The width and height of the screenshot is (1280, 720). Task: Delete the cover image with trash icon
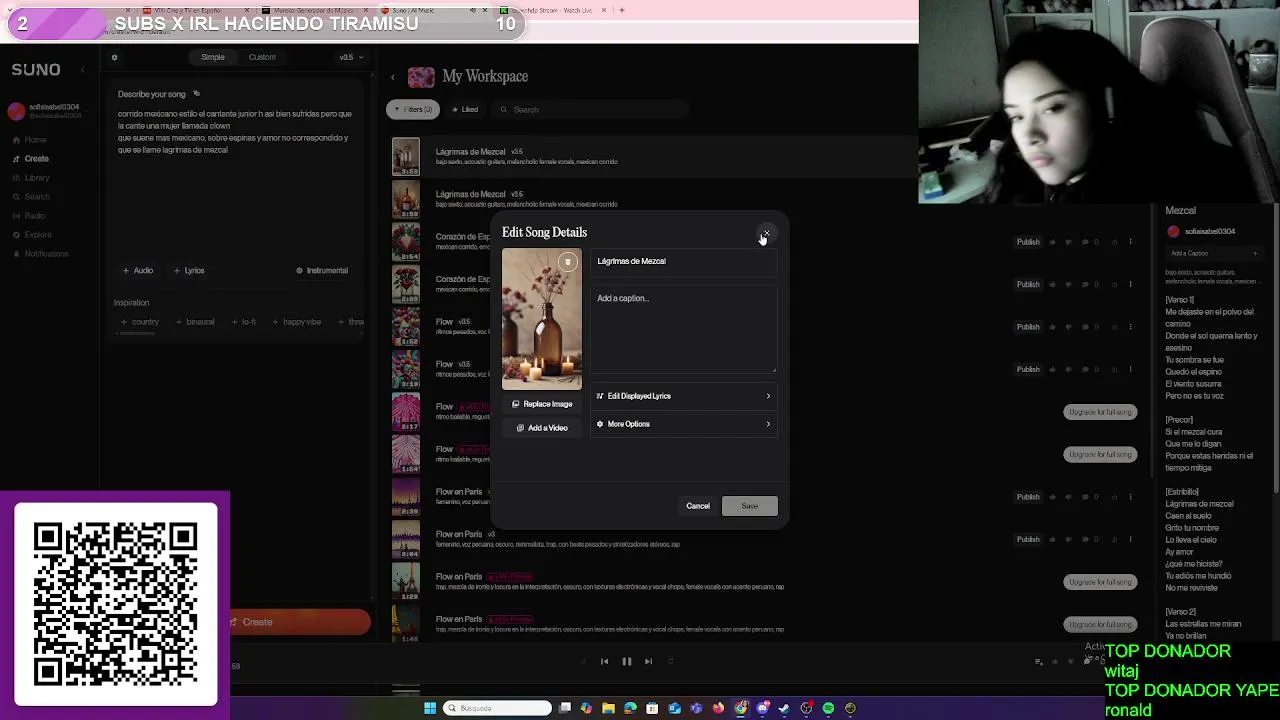[x=567, y=262]
